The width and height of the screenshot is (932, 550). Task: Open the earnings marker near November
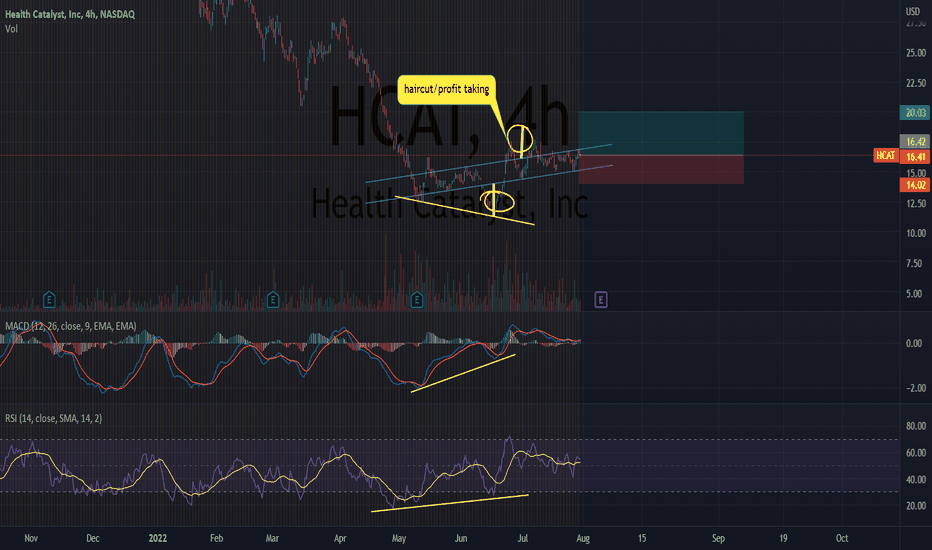[49, 300]
